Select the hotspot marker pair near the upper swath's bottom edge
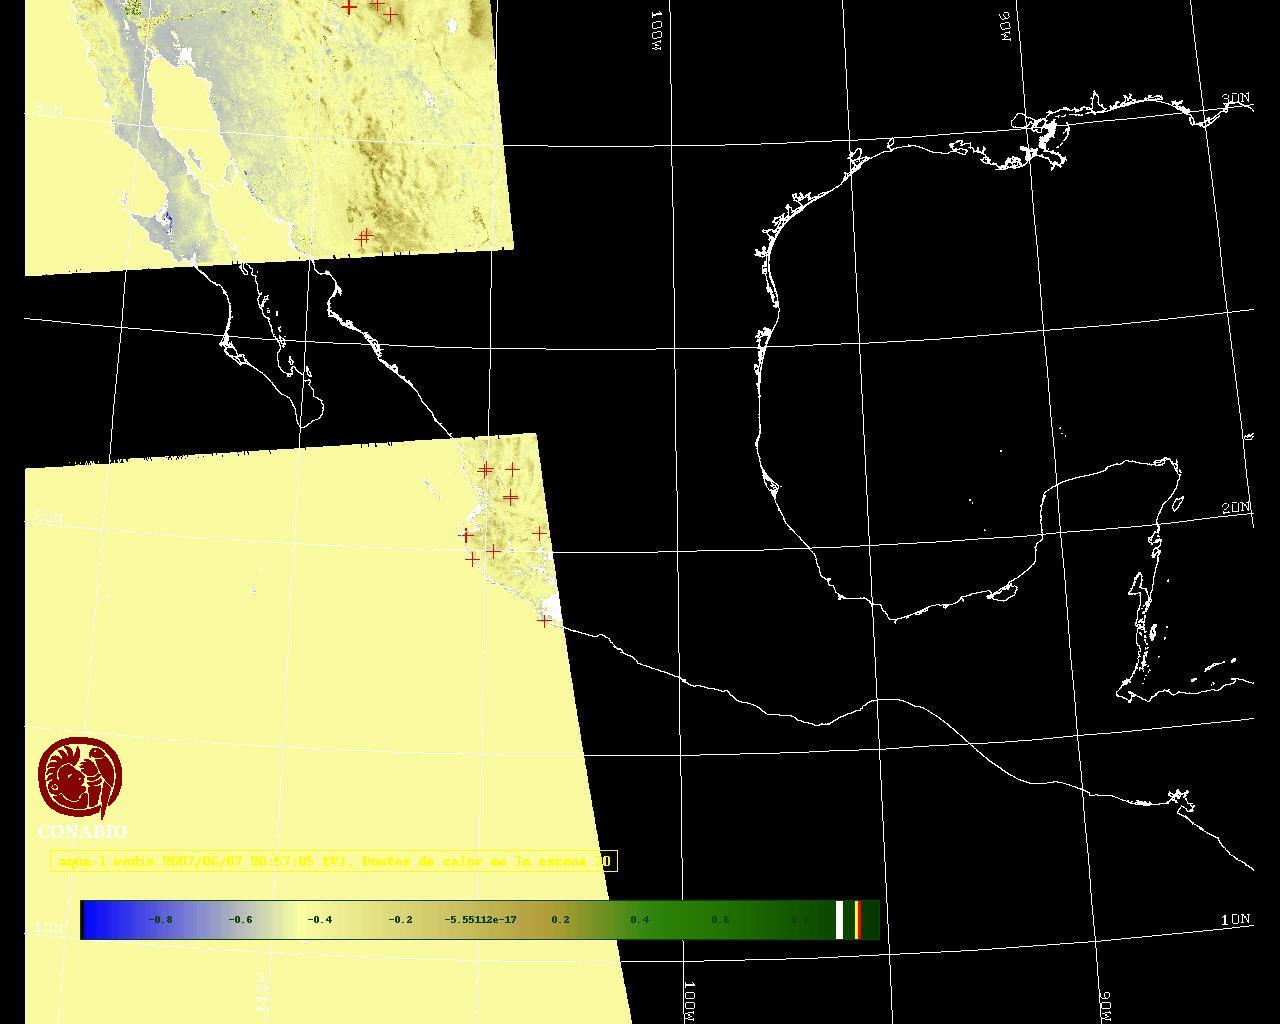 click(364, 237)
